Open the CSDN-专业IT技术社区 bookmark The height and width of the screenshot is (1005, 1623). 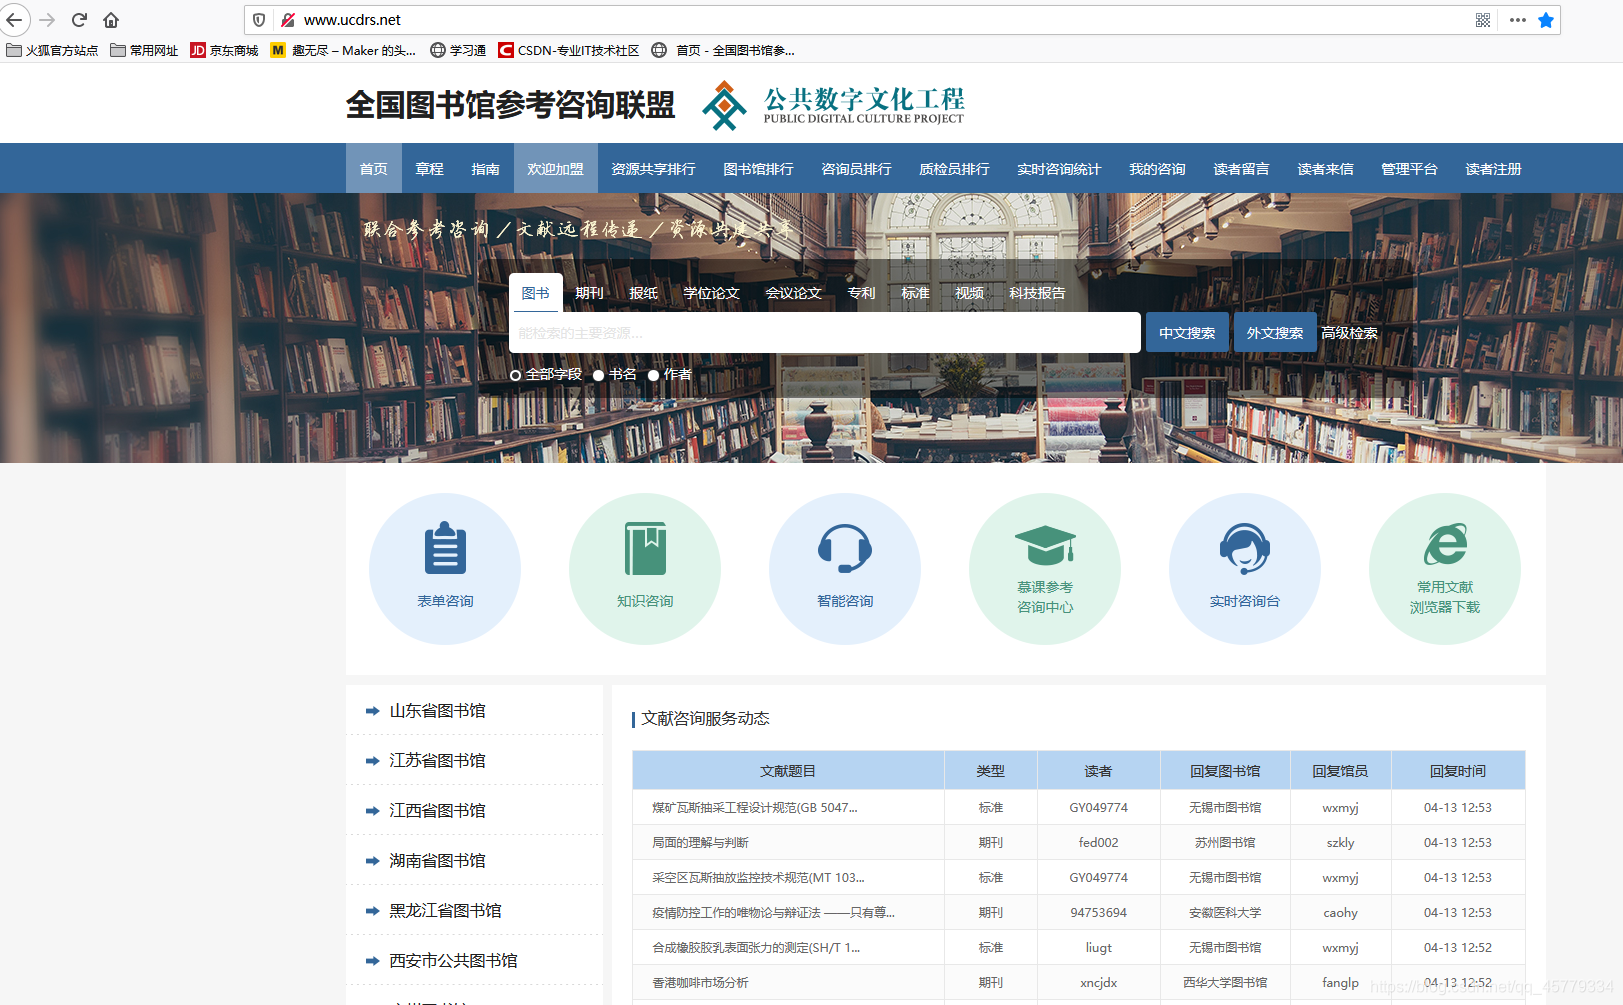pos(569,50)
